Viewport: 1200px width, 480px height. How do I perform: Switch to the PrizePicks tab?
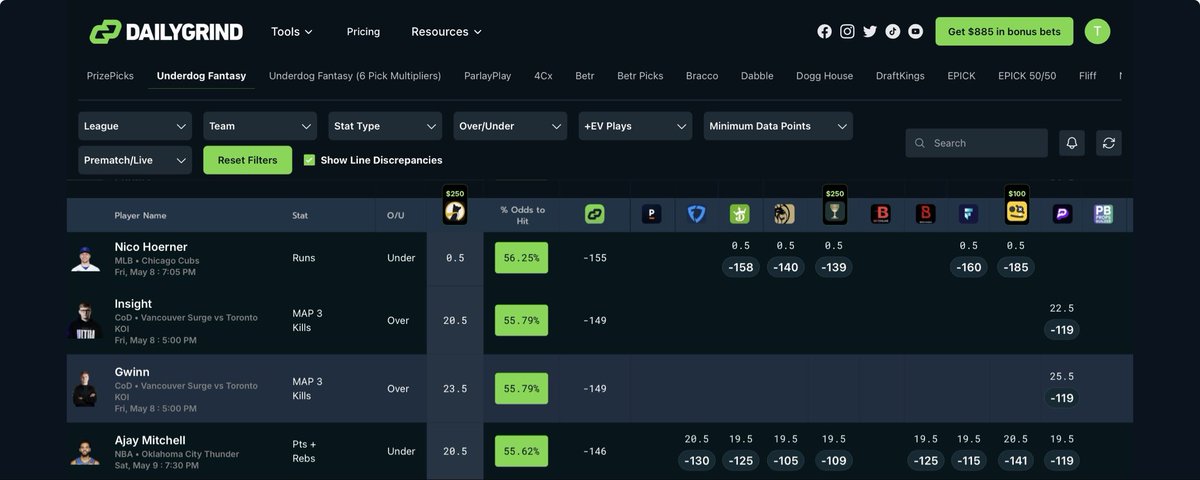coord(111,75)
